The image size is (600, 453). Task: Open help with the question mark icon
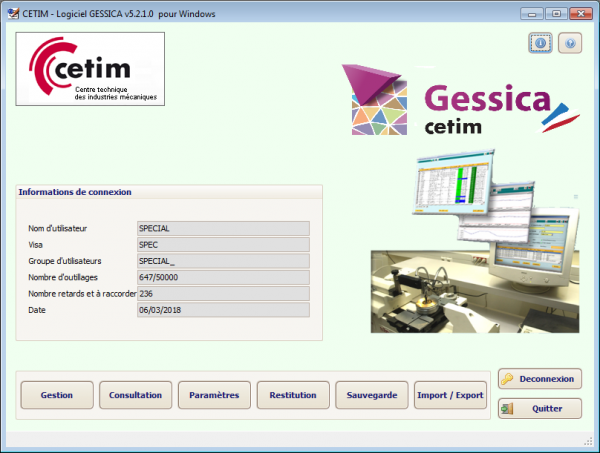click(x=570, y=43)
